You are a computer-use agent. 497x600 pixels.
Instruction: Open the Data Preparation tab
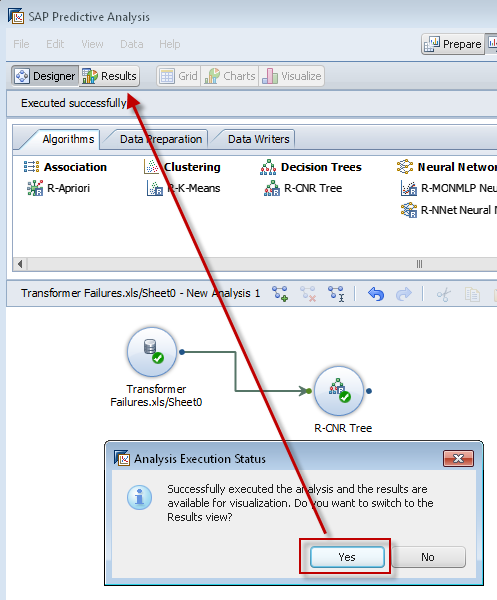pos(161,139)
